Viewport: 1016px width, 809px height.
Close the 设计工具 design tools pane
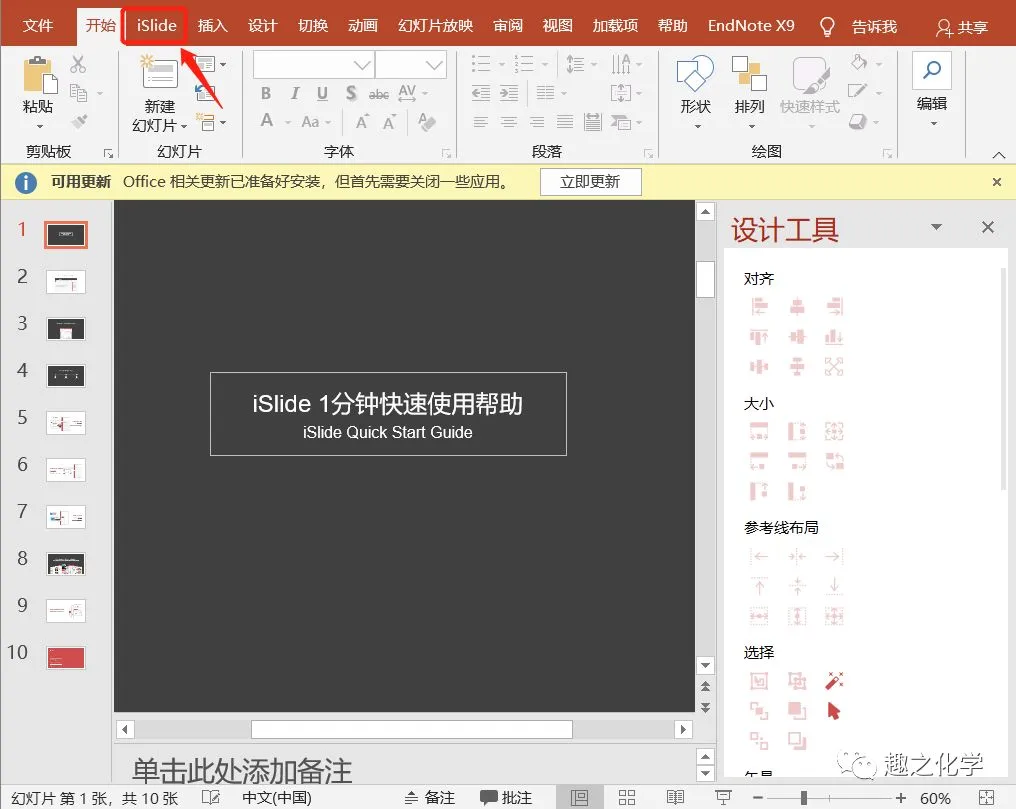tap(987, 227)
